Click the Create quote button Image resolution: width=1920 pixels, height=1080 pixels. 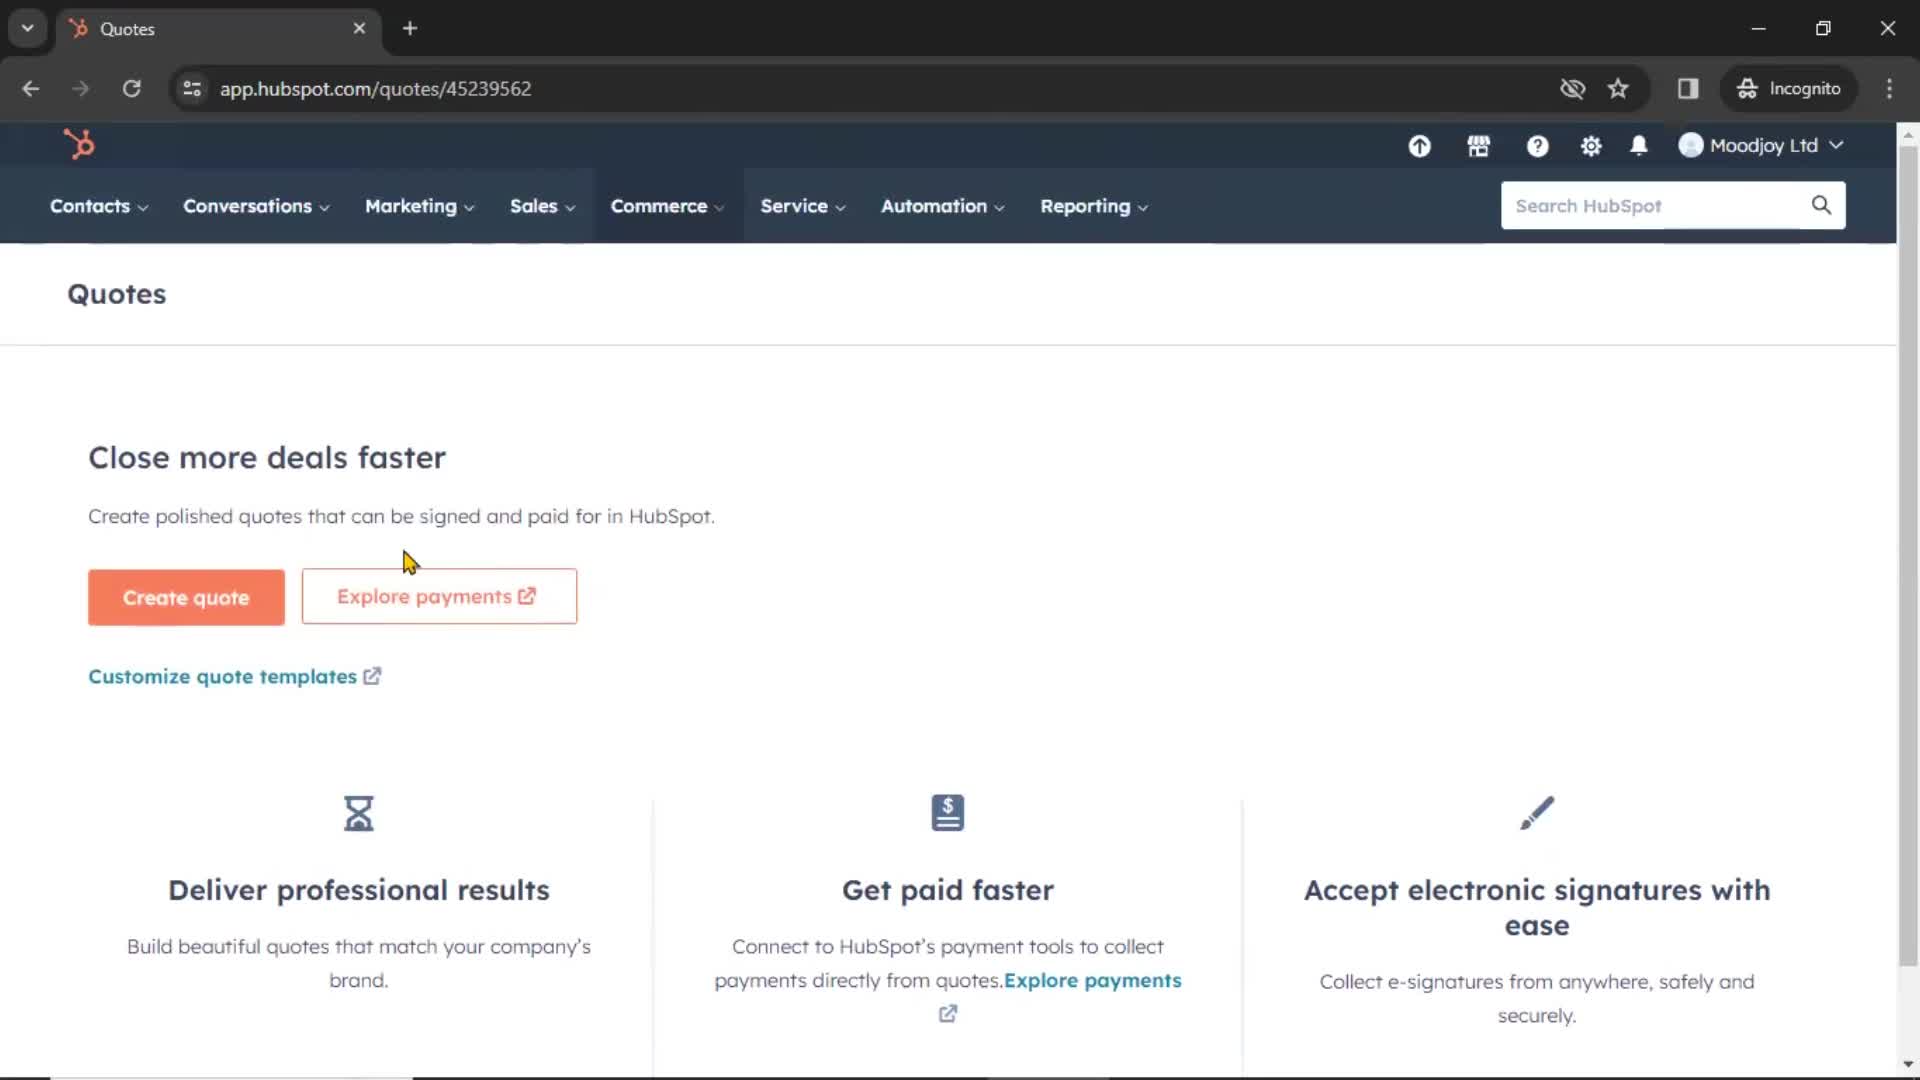click(185, 596)
